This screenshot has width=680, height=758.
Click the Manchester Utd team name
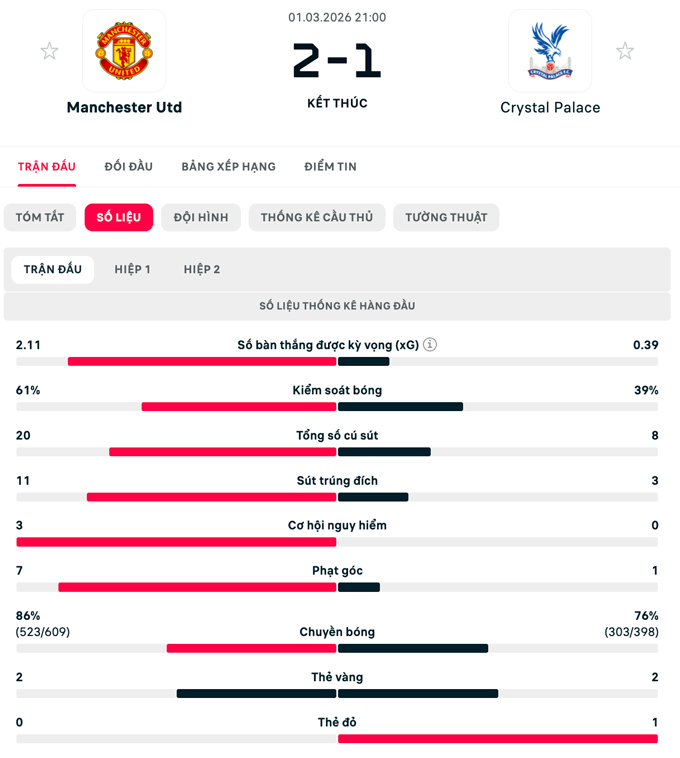(124, 108)
